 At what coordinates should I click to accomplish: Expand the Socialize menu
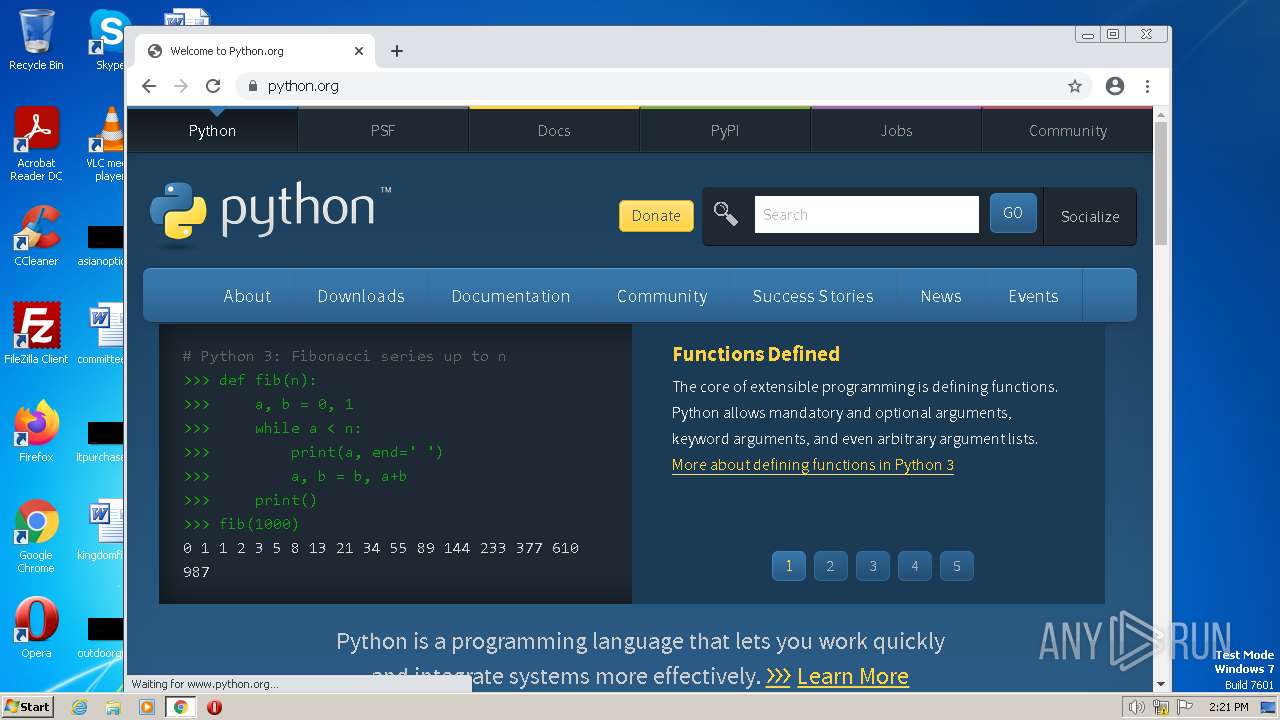point(1090,216)
